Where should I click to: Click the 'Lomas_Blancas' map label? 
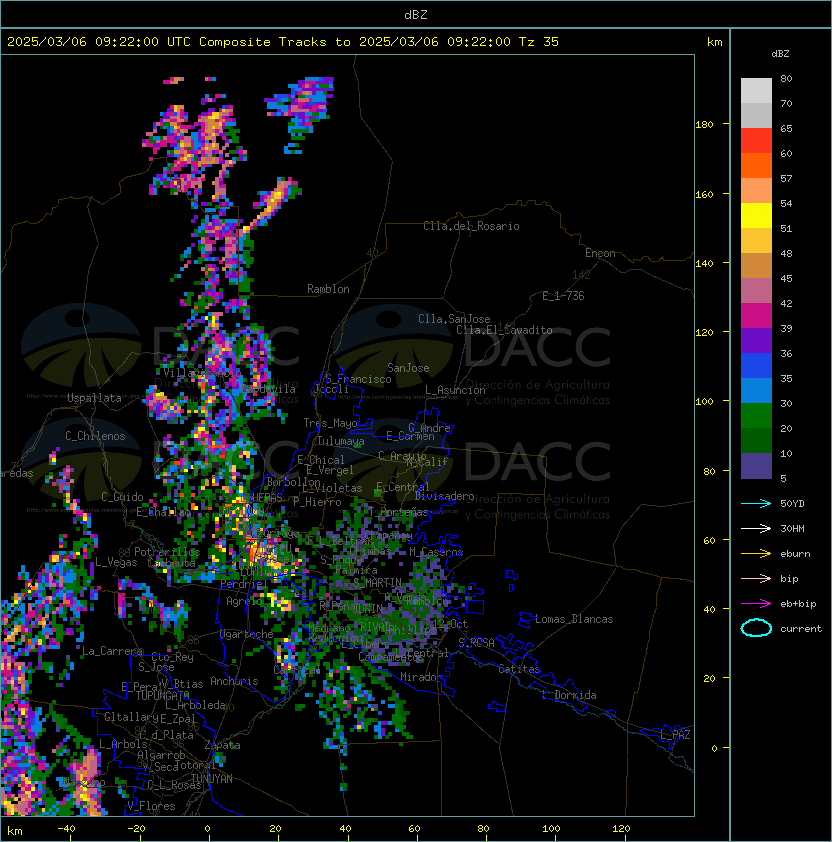click(x=574, y=619)
